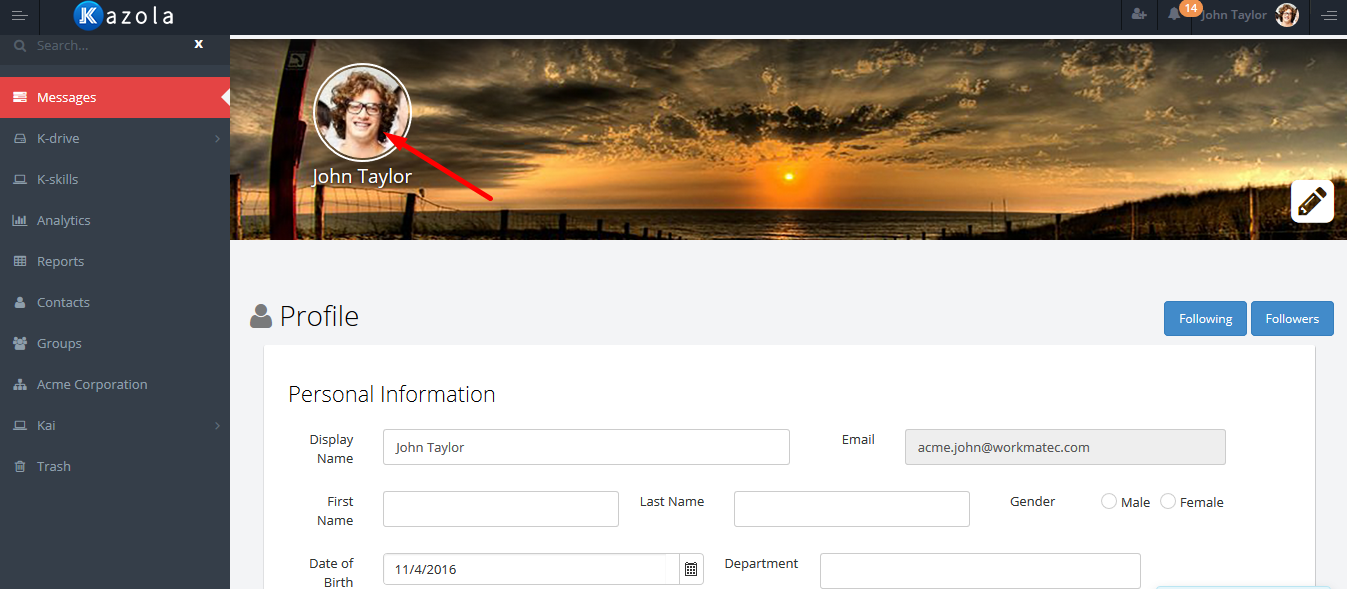The width and height of the screenshot is (1347, 589).
Task: Open the right-side panel menu icon
Action: click(x=1328, y=15)
